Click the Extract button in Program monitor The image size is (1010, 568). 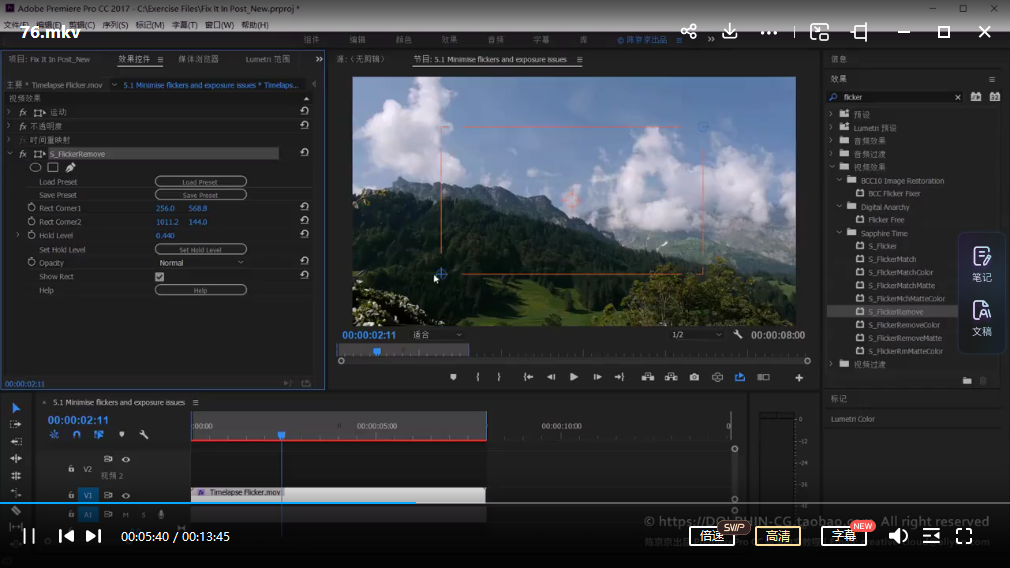click(x=671, y=377)
